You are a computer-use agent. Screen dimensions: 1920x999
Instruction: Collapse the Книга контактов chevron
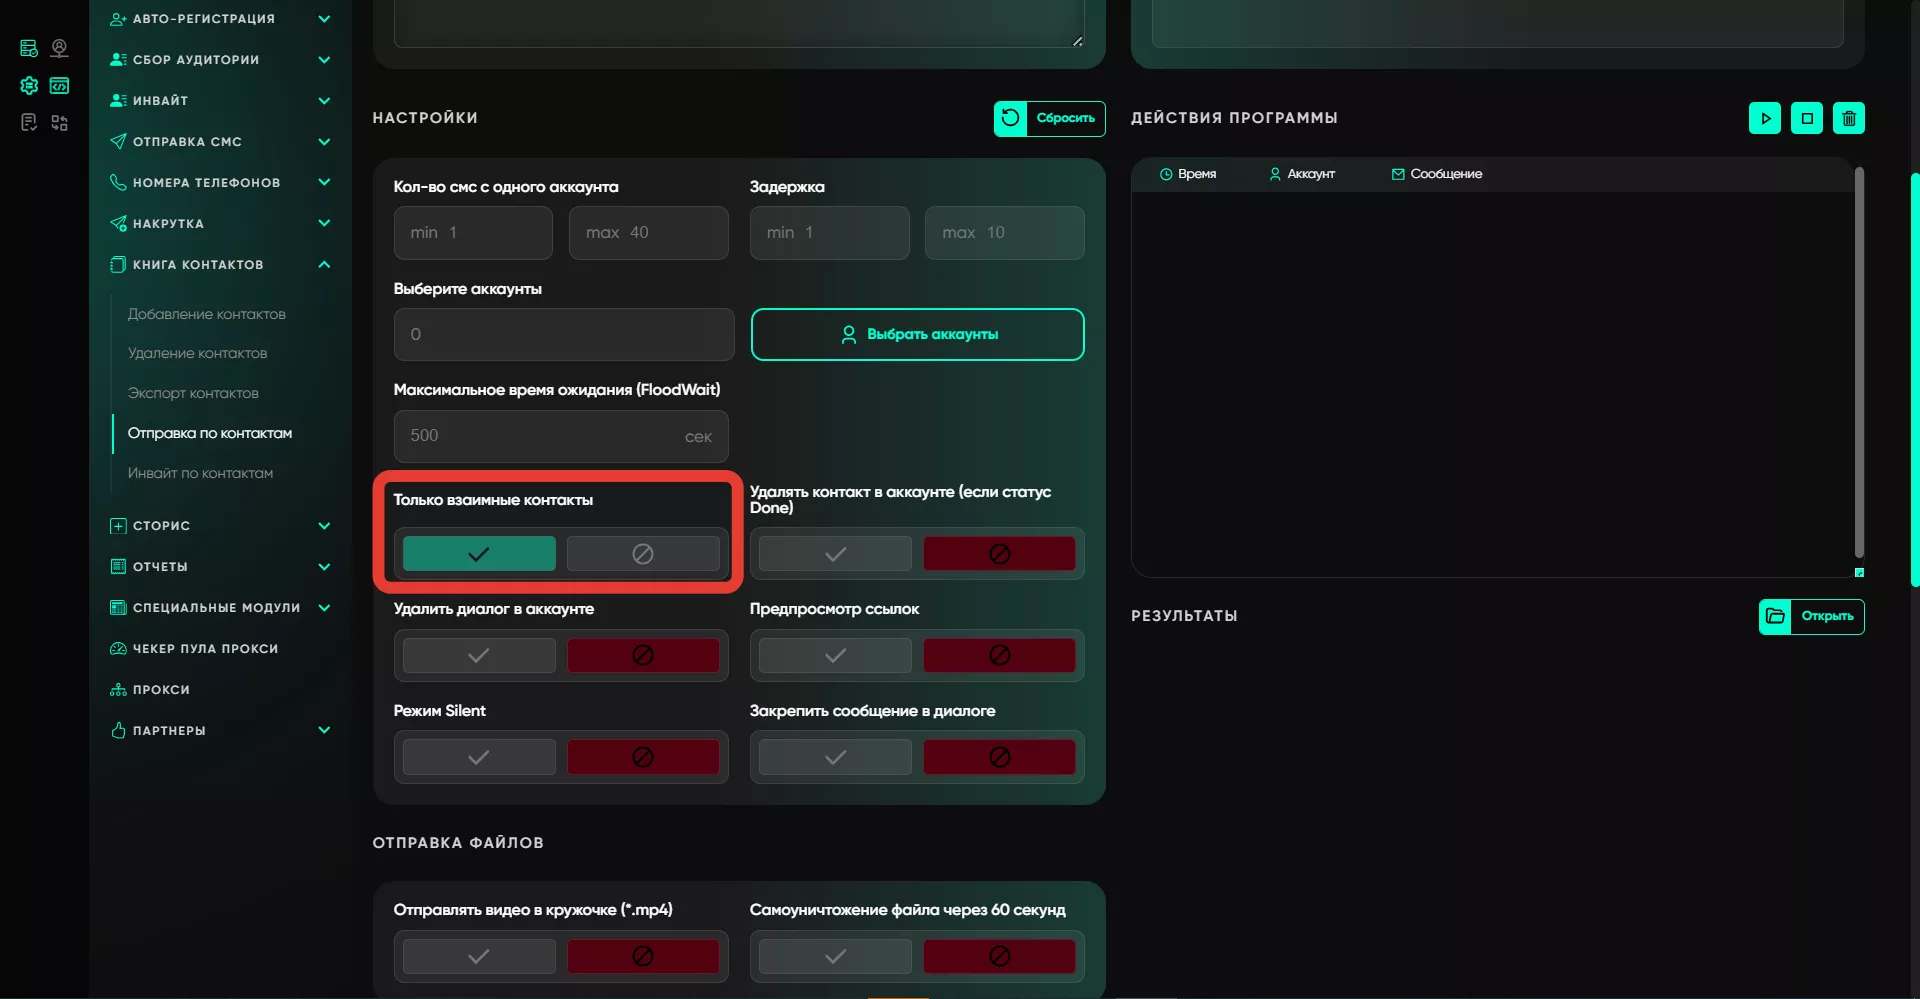[x=324, y=265]
